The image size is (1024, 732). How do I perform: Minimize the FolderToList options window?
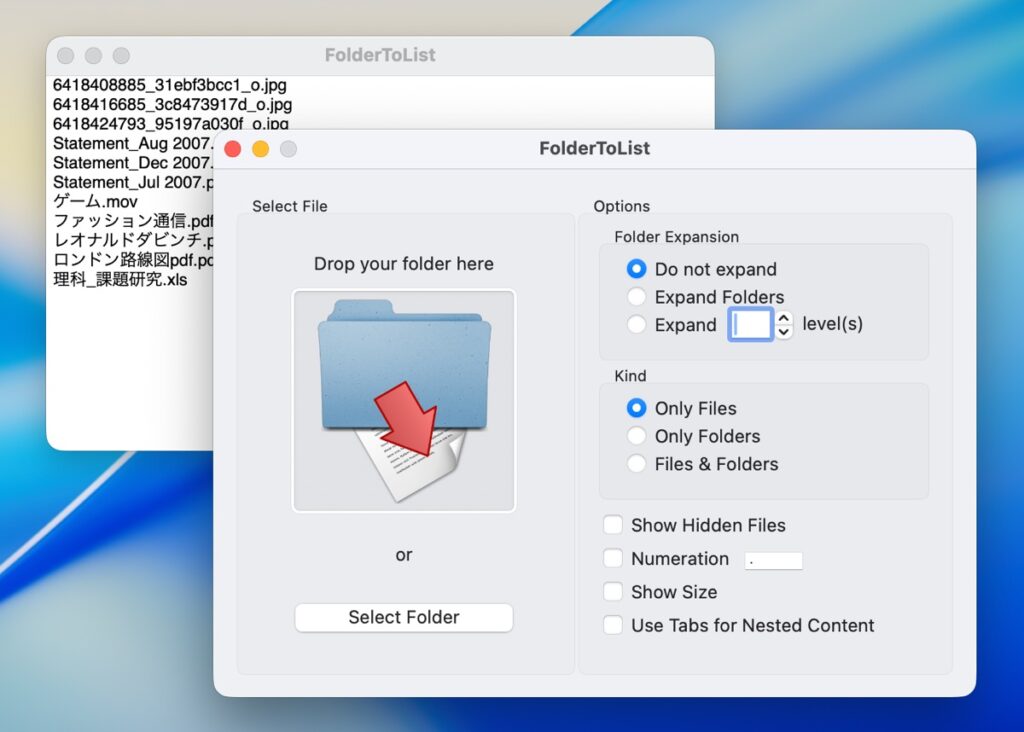[260, 149]
